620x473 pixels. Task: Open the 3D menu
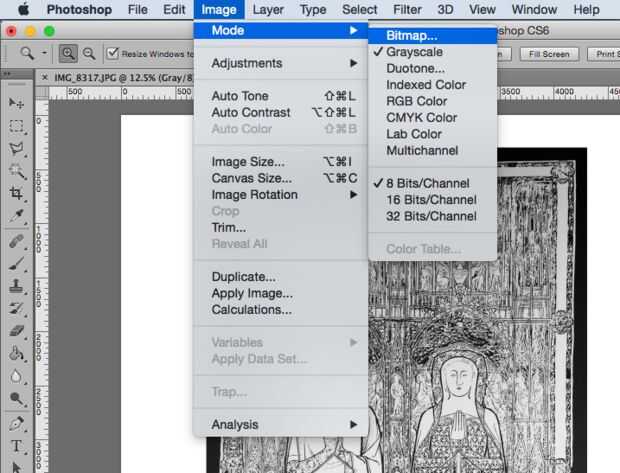pyautogui.click(x=445, y=9)
